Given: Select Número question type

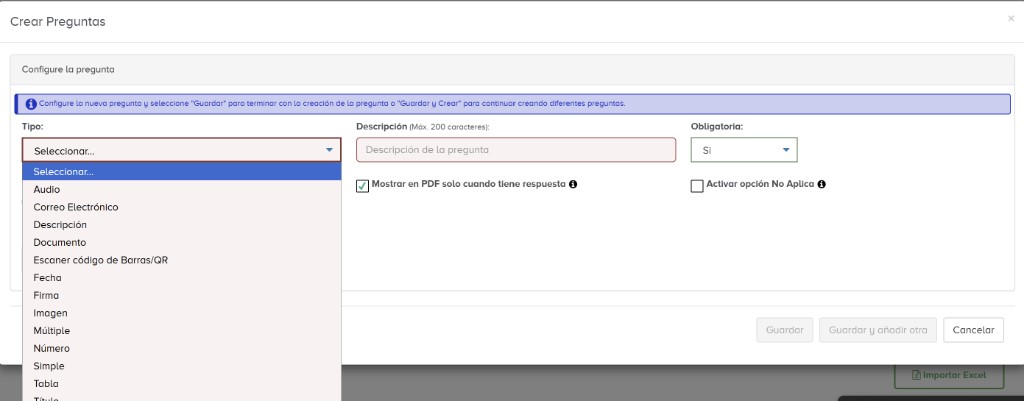Looking at the screenshot, I should (182, 348).
